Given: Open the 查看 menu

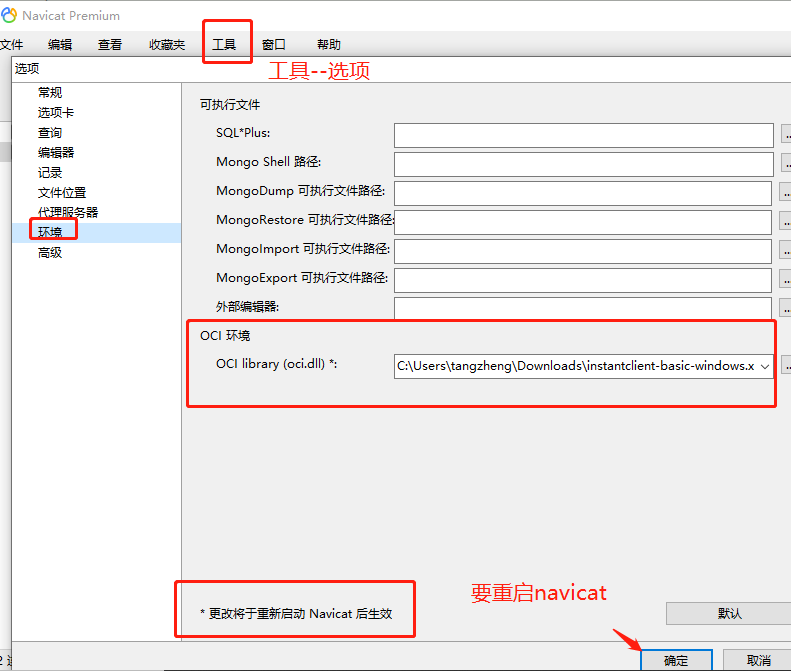Looking at the screenshot, I should point(110,45).
